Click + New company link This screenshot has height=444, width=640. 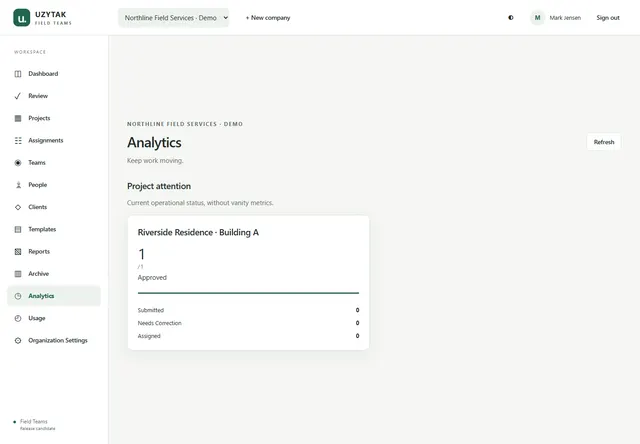coord(268,18)
